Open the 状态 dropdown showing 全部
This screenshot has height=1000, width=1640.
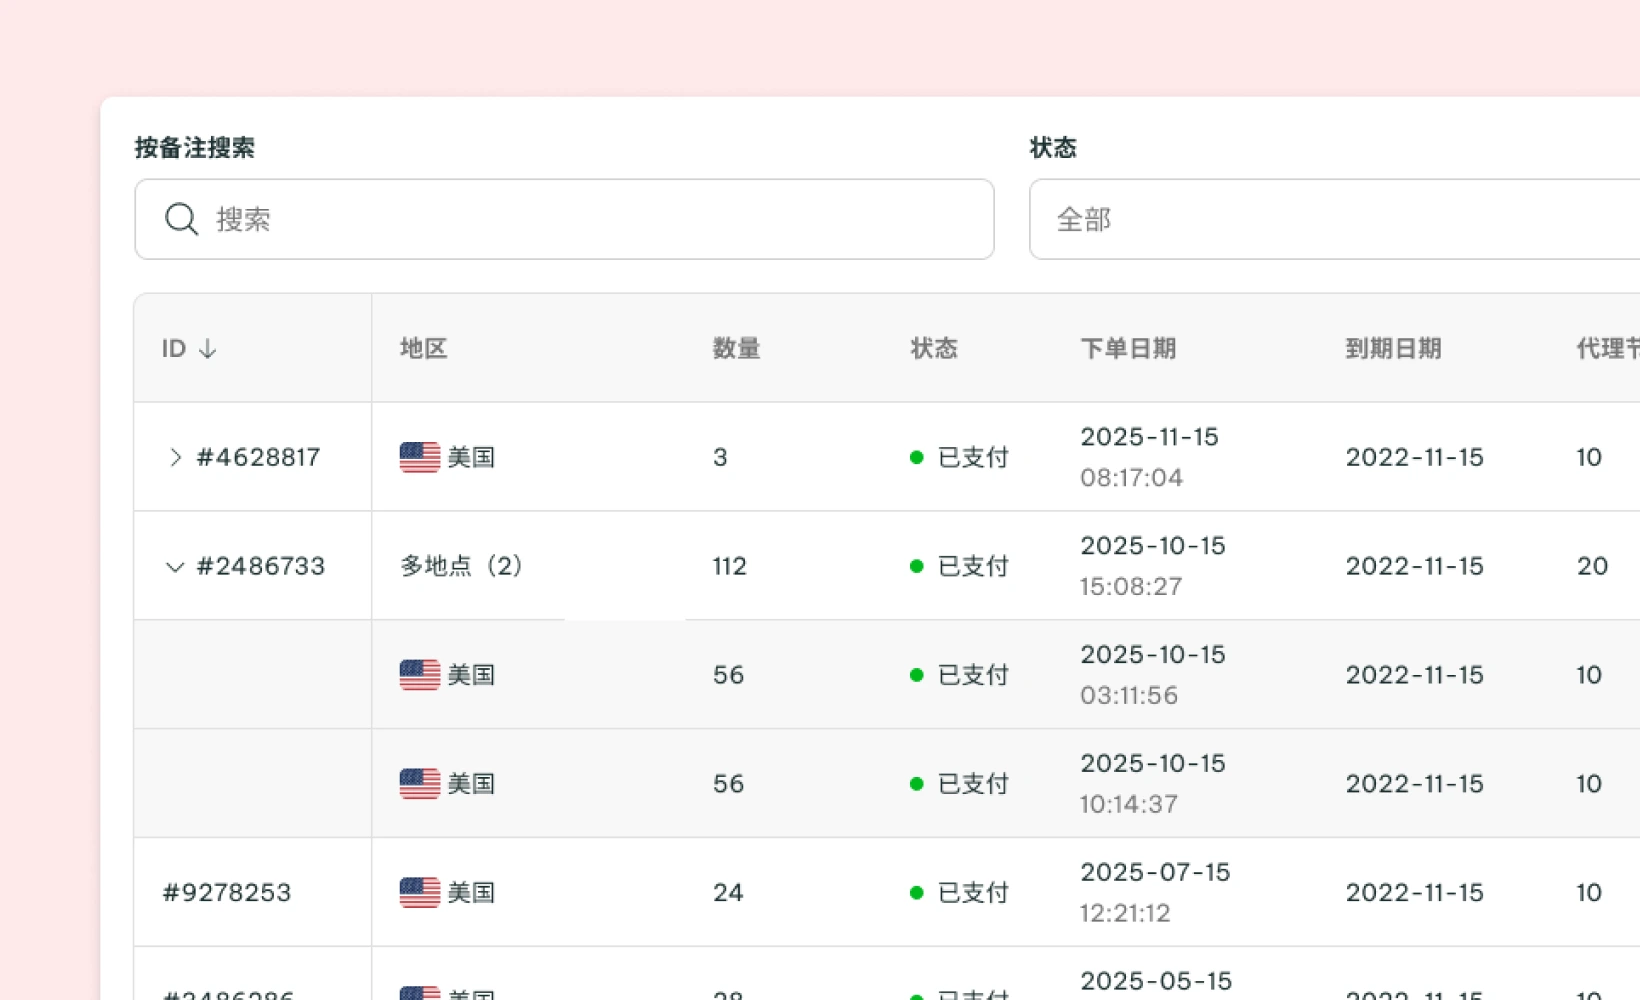pos(1334,219)
